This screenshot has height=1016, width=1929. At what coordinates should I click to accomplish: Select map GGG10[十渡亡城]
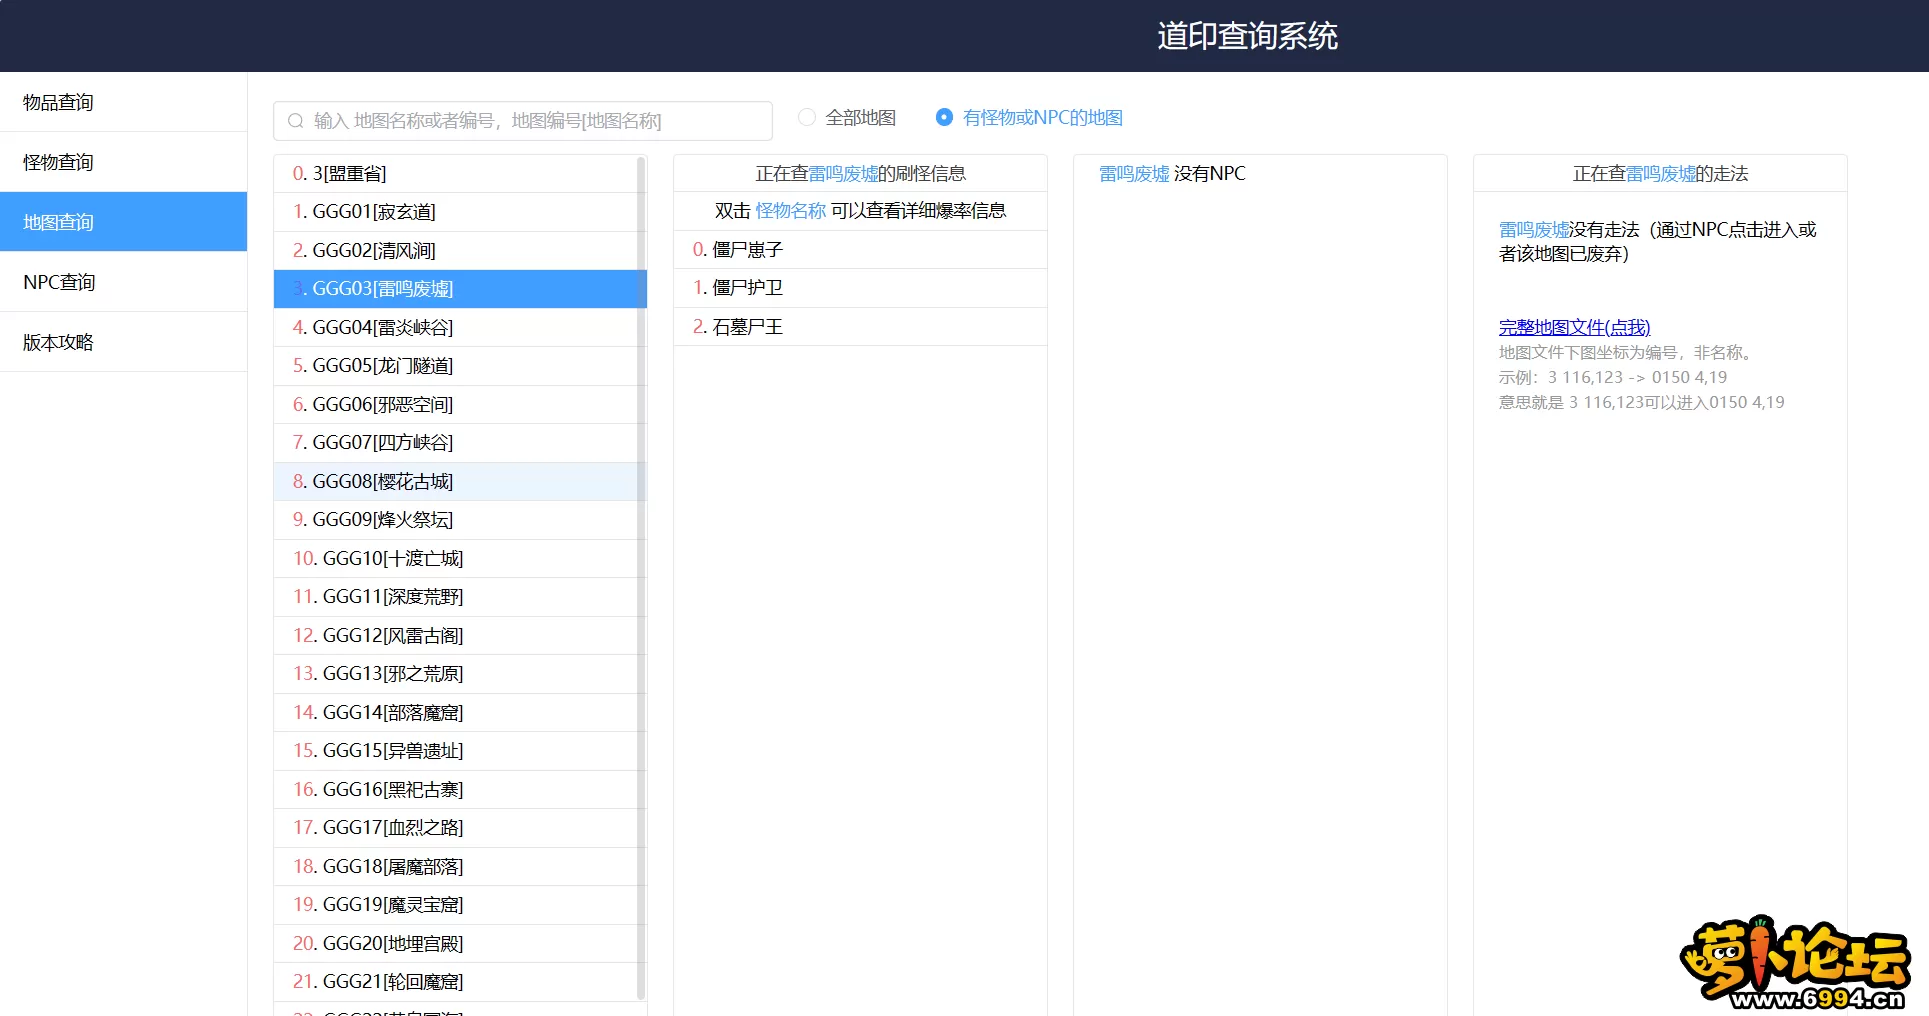(460, 559)
